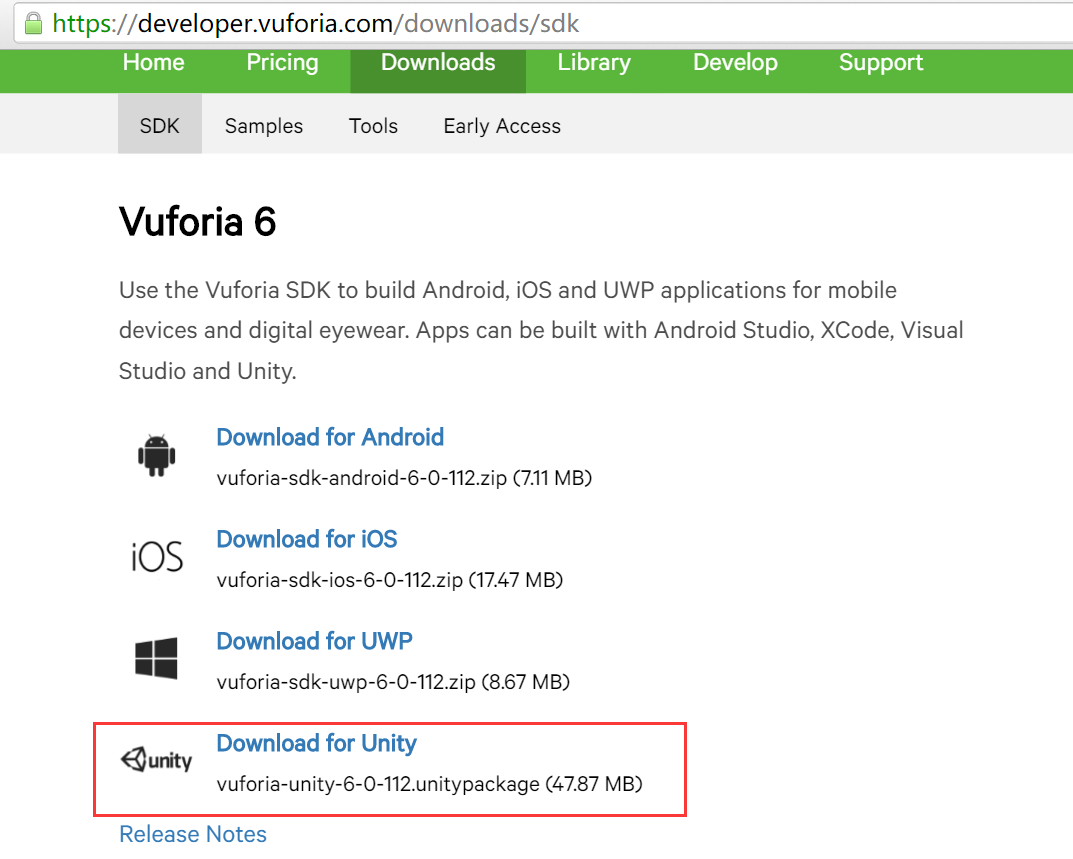
Task: Open the Home navigation menu
Action: pyautogui.click(x=153, y=62)
